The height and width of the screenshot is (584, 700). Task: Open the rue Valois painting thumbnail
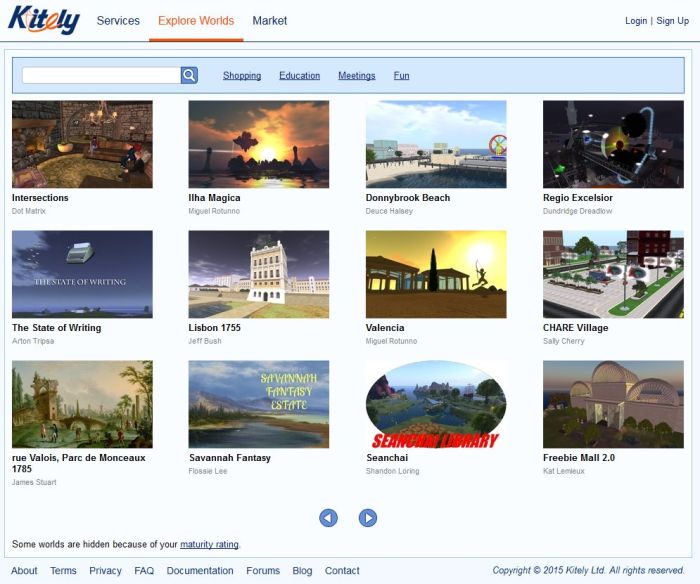pyautogui.click(x=82, y=404)
